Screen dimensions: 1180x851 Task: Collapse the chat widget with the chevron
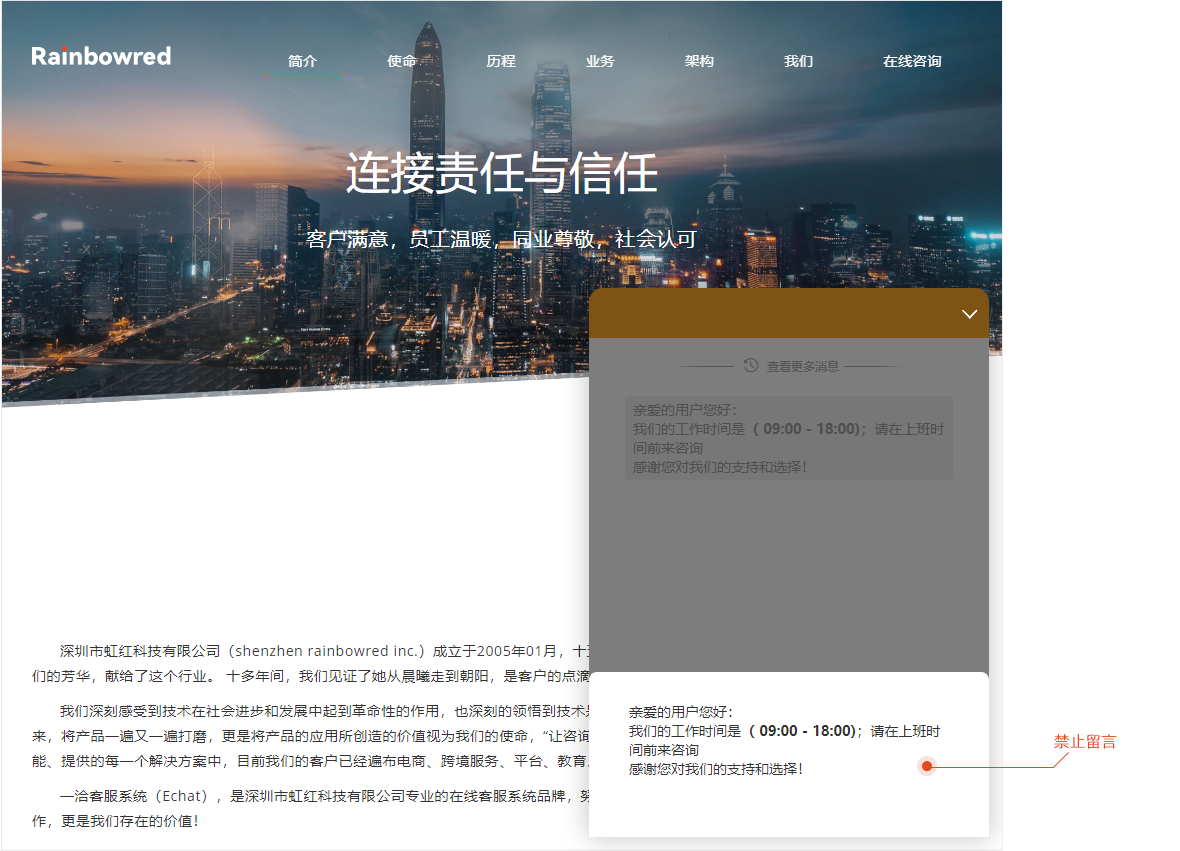(x=969, y=314)
